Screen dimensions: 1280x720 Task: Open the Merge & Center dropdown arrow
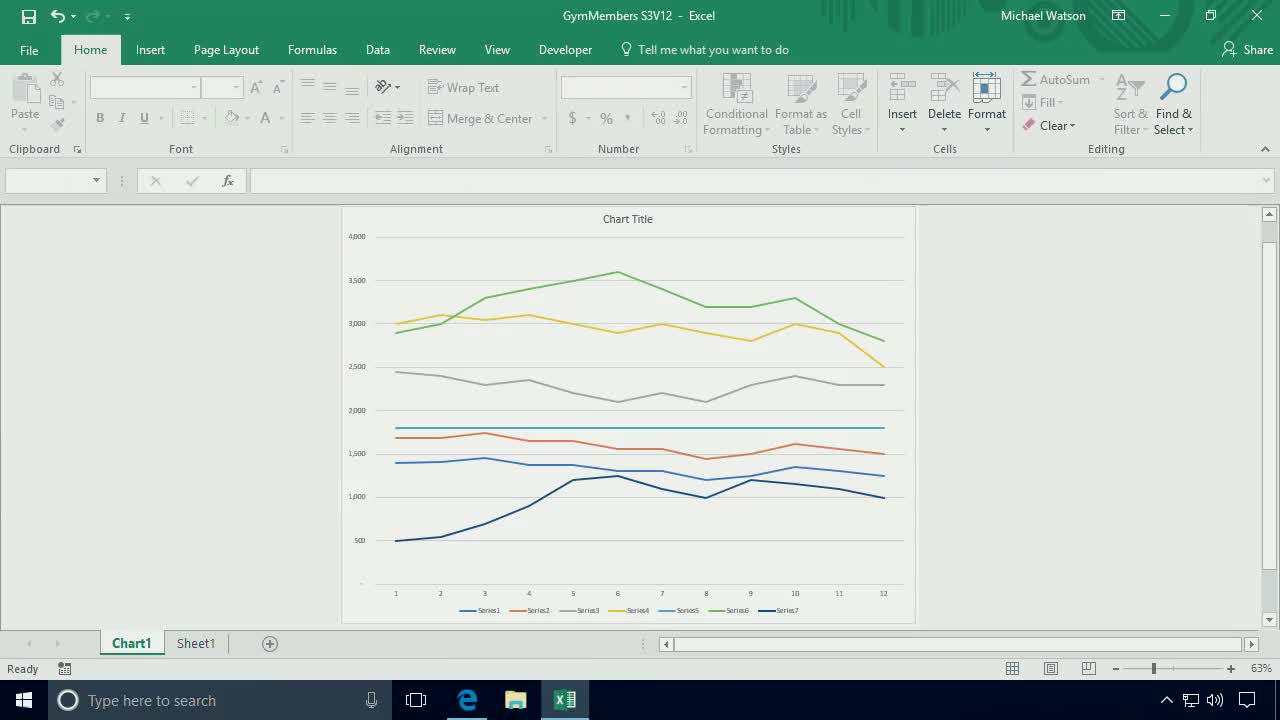[545, 118]
